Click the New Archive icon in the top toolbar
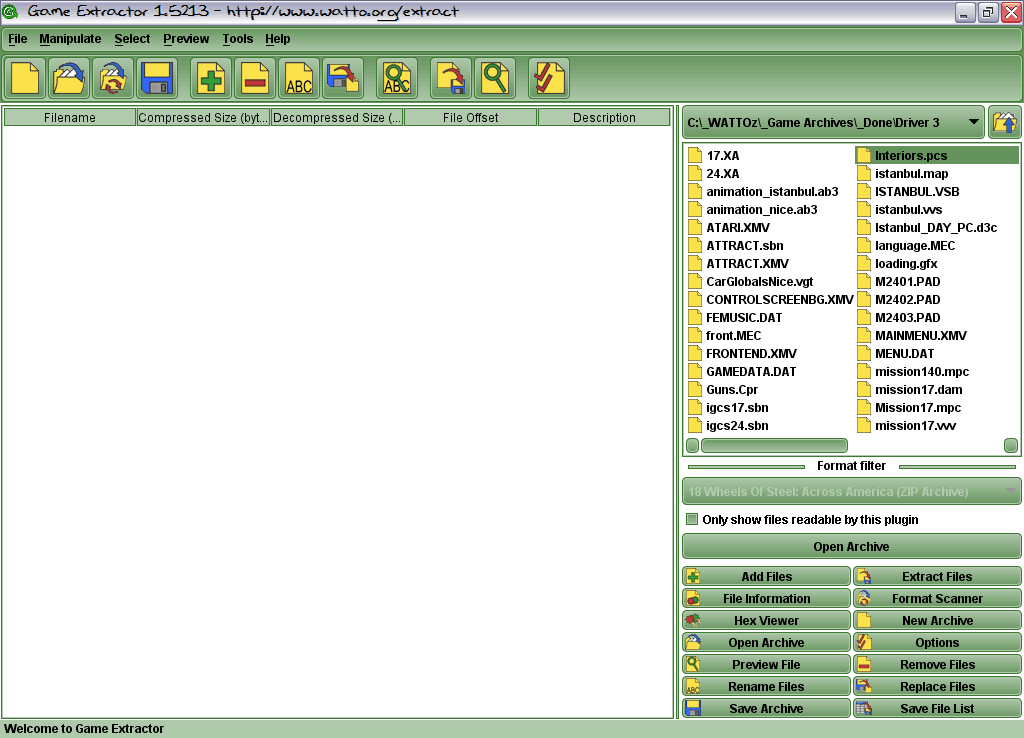 click(25, 78)
